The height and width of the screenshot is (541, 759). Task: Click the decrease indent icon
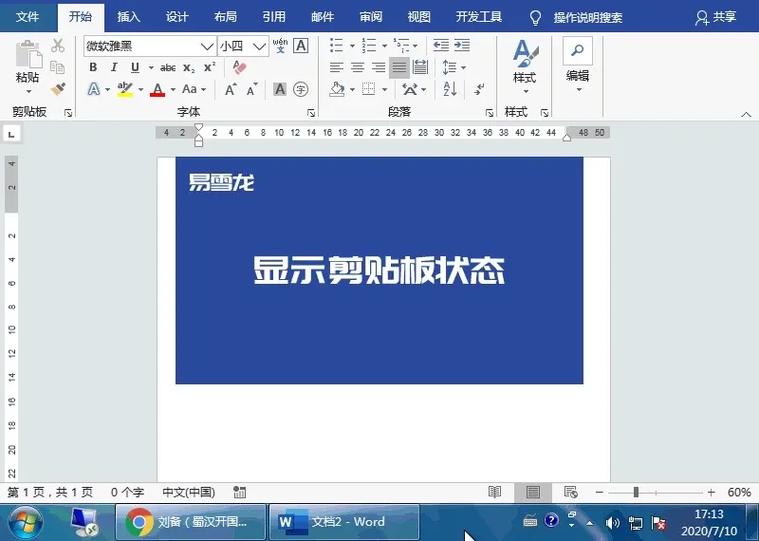(x=441, y=45)
